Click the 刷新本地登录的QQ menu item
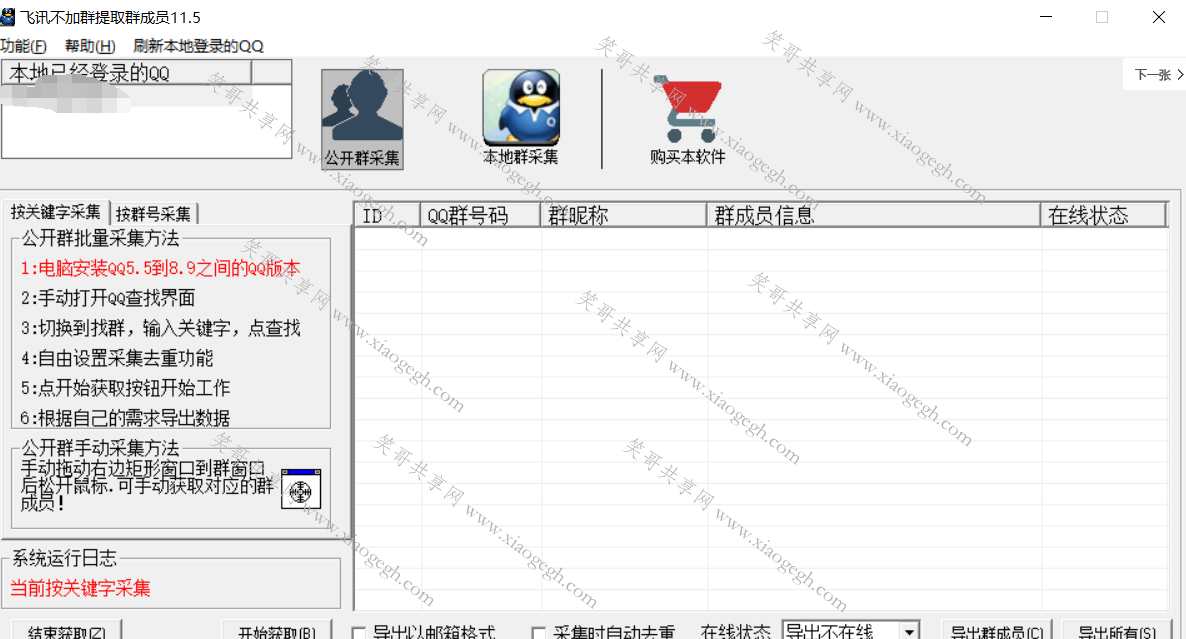Image resolution: width=1186 pixels, height=639 pixels. 198,46
